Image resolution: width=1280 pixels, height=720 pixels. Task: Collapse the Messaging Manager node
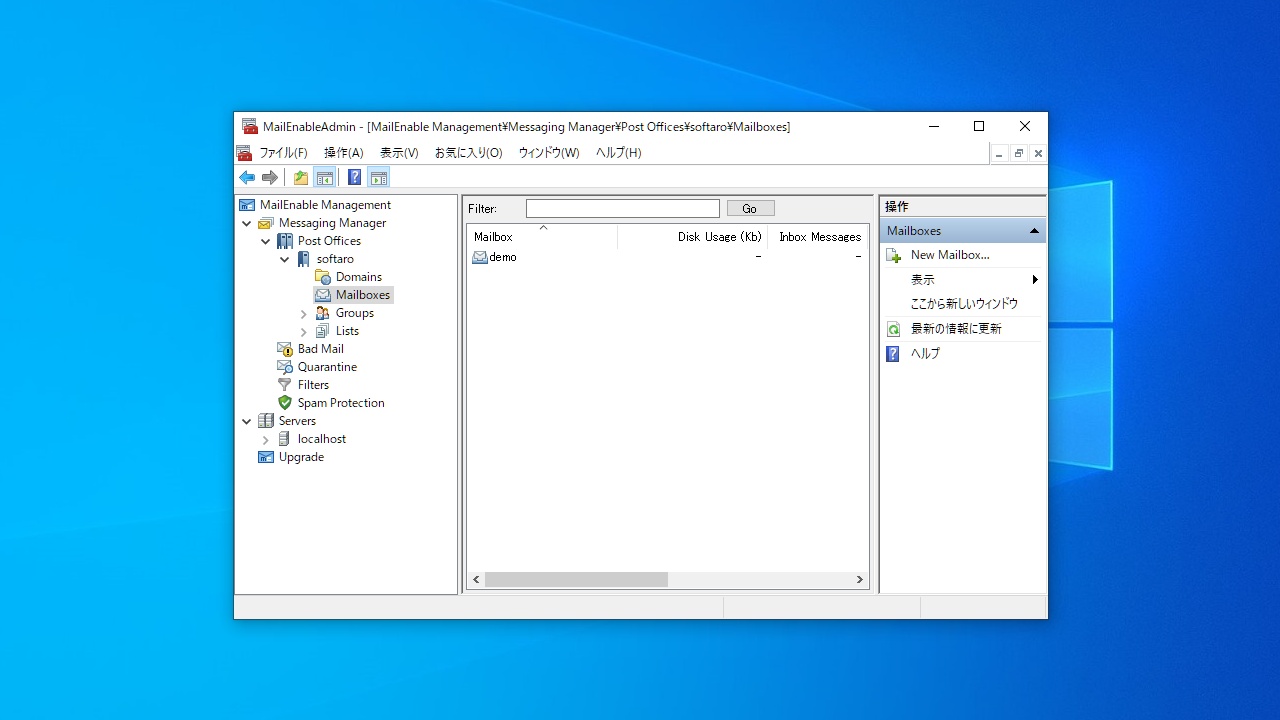(x=247, y=223)
